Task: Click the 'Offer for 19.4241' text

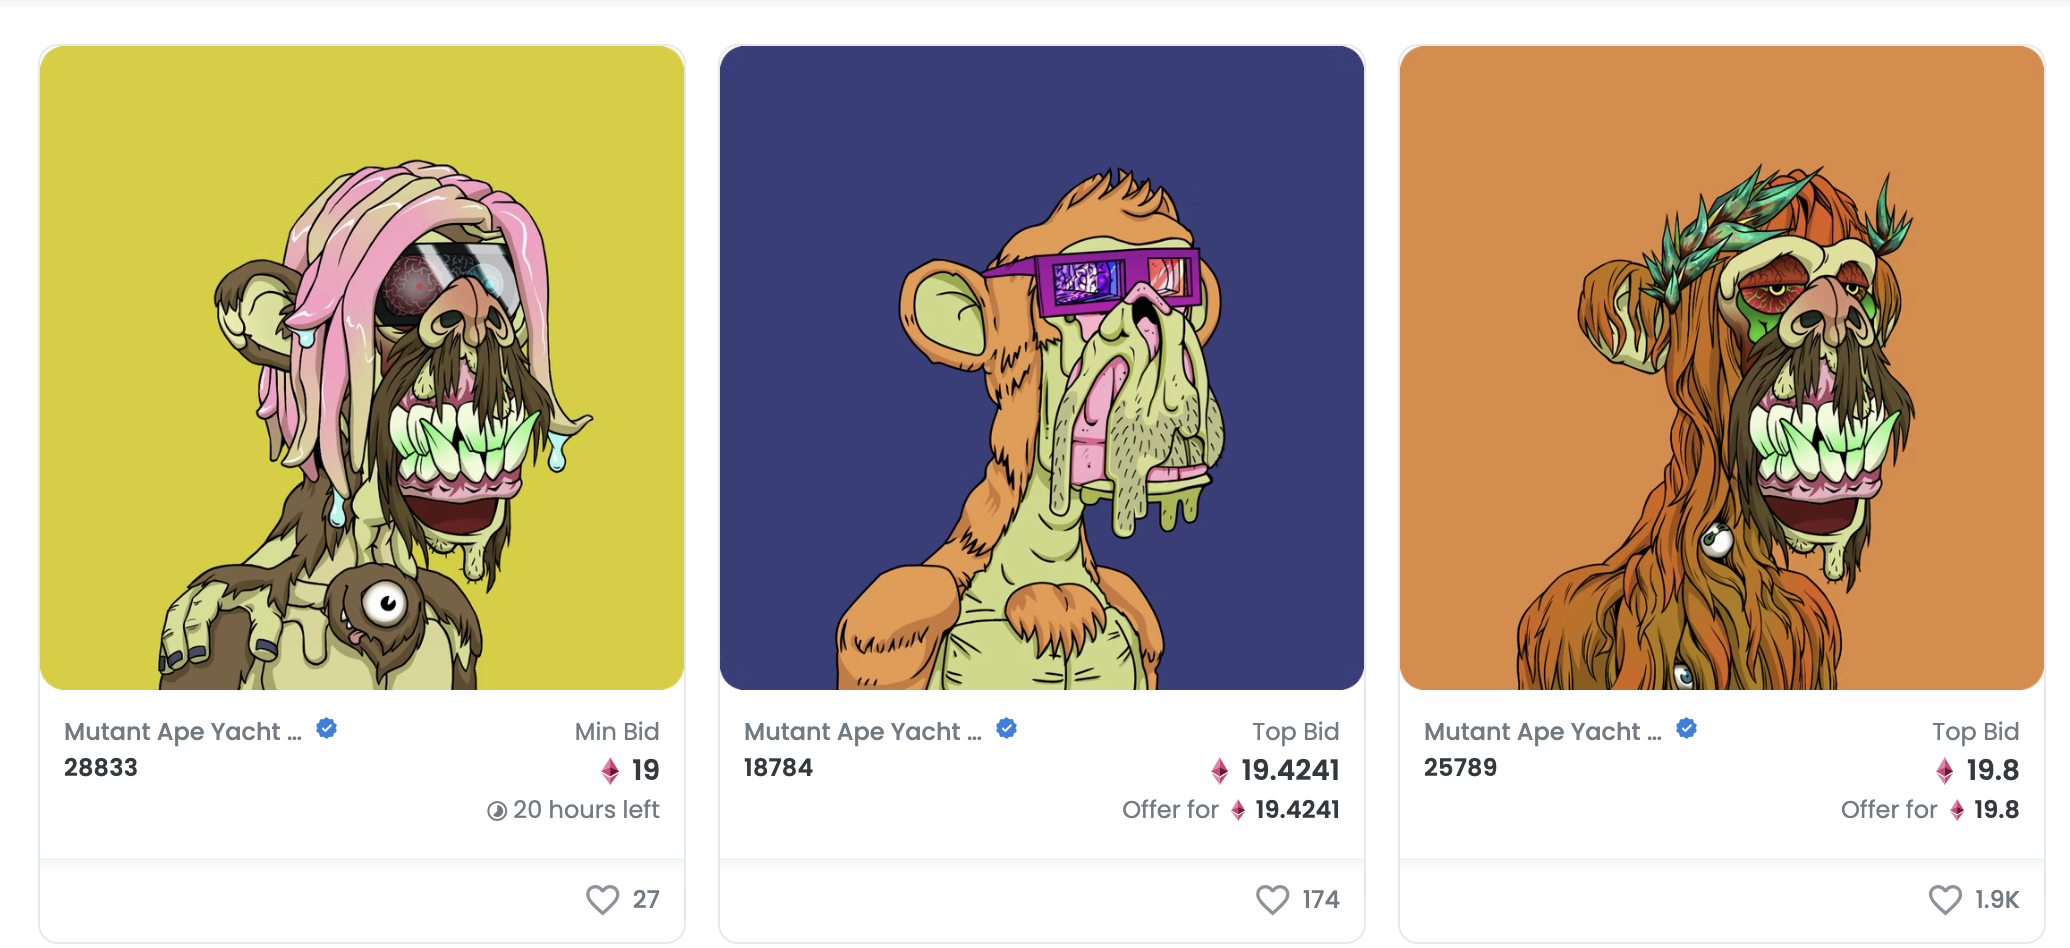Action: (1230, 810)
